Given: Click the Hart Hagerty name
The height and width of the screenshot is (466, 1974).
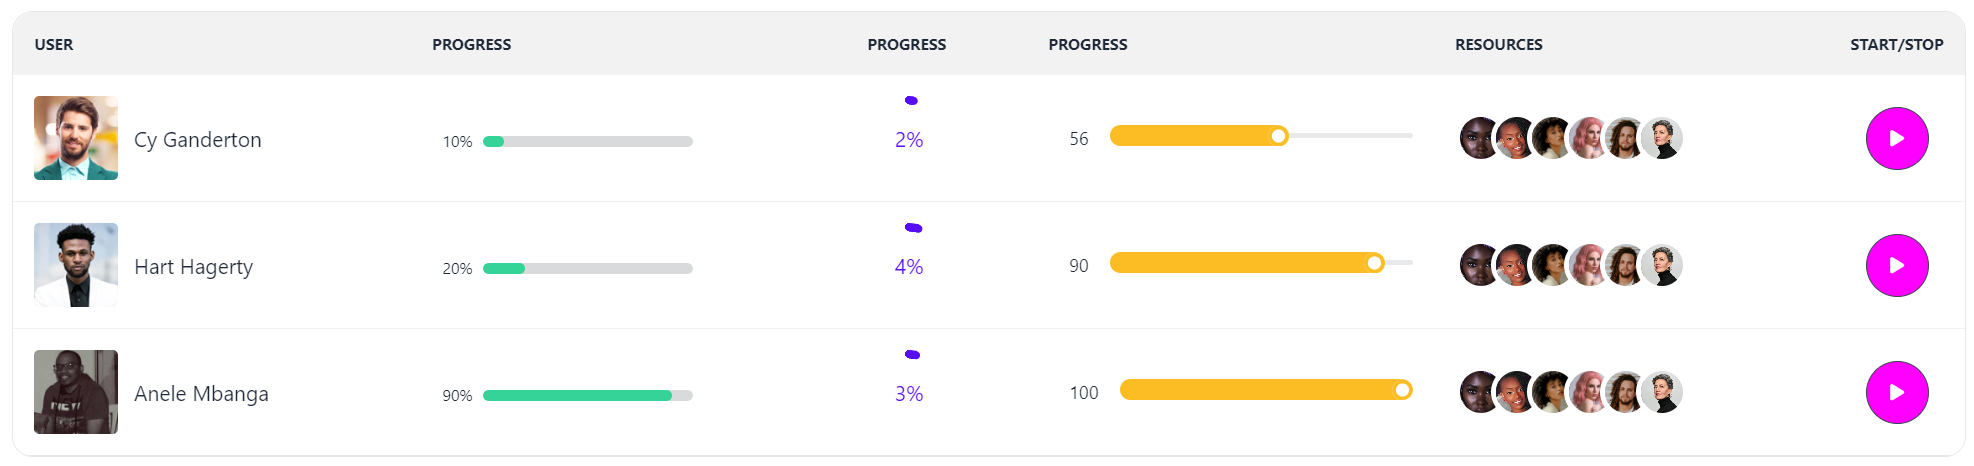Looking at the screenshot, I should pos(194,267).
